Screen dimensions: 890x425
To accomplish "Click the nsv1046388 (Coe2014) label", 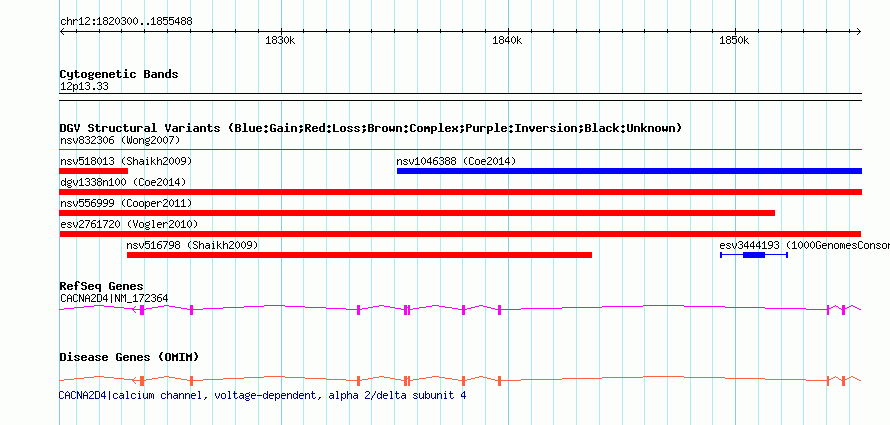I will [x=456, y=161].
